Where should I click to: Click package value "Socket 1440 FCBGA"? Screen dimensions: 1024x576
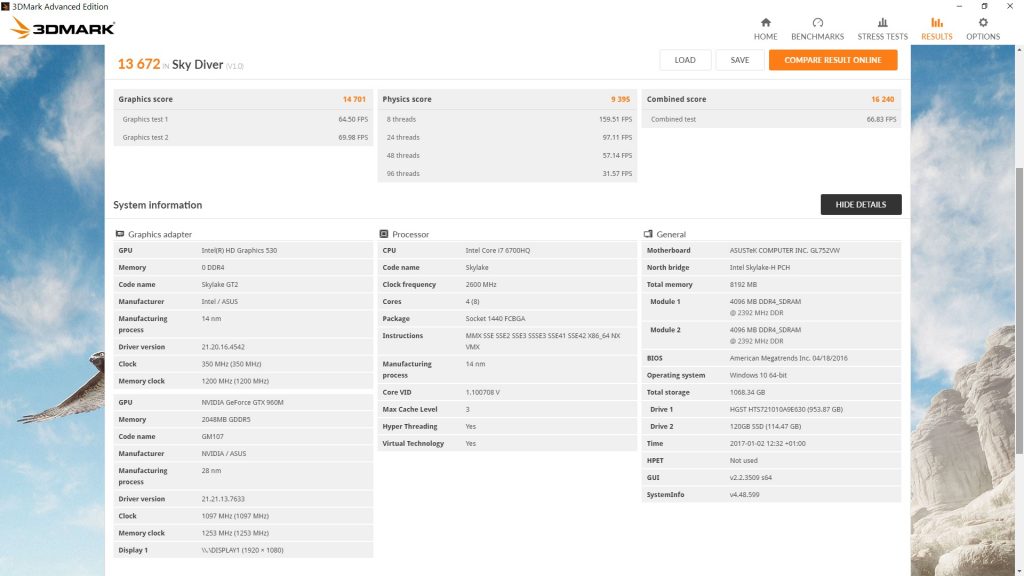[495, 319]
